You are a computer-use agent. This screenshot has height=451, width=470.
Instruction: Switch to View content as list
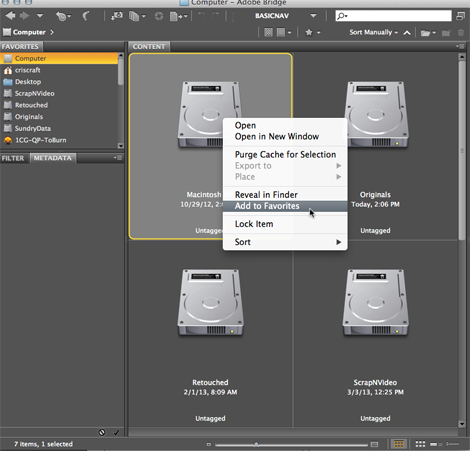click(x=452, y=444)
